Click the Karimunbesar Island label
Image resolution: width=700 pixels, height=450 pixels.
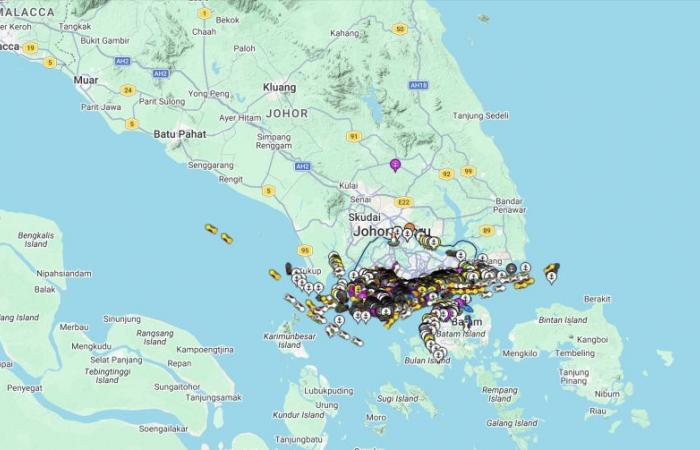coord(291,341)
